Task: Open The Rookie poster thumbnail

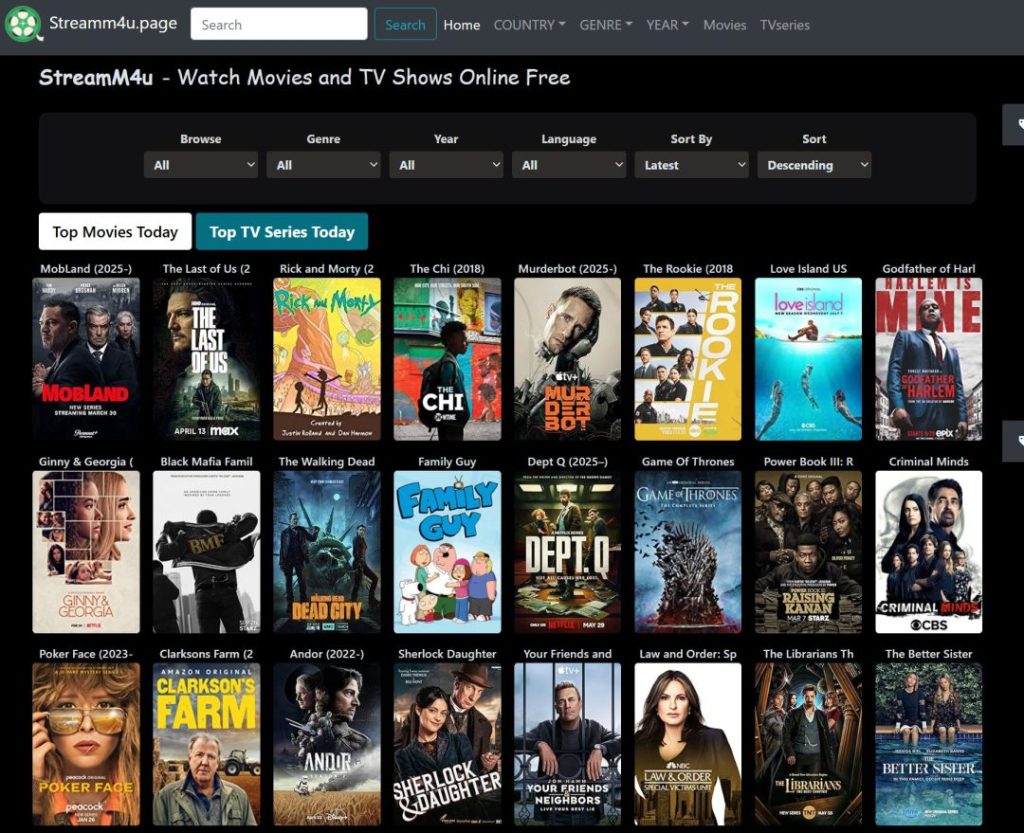Action: 688,359
